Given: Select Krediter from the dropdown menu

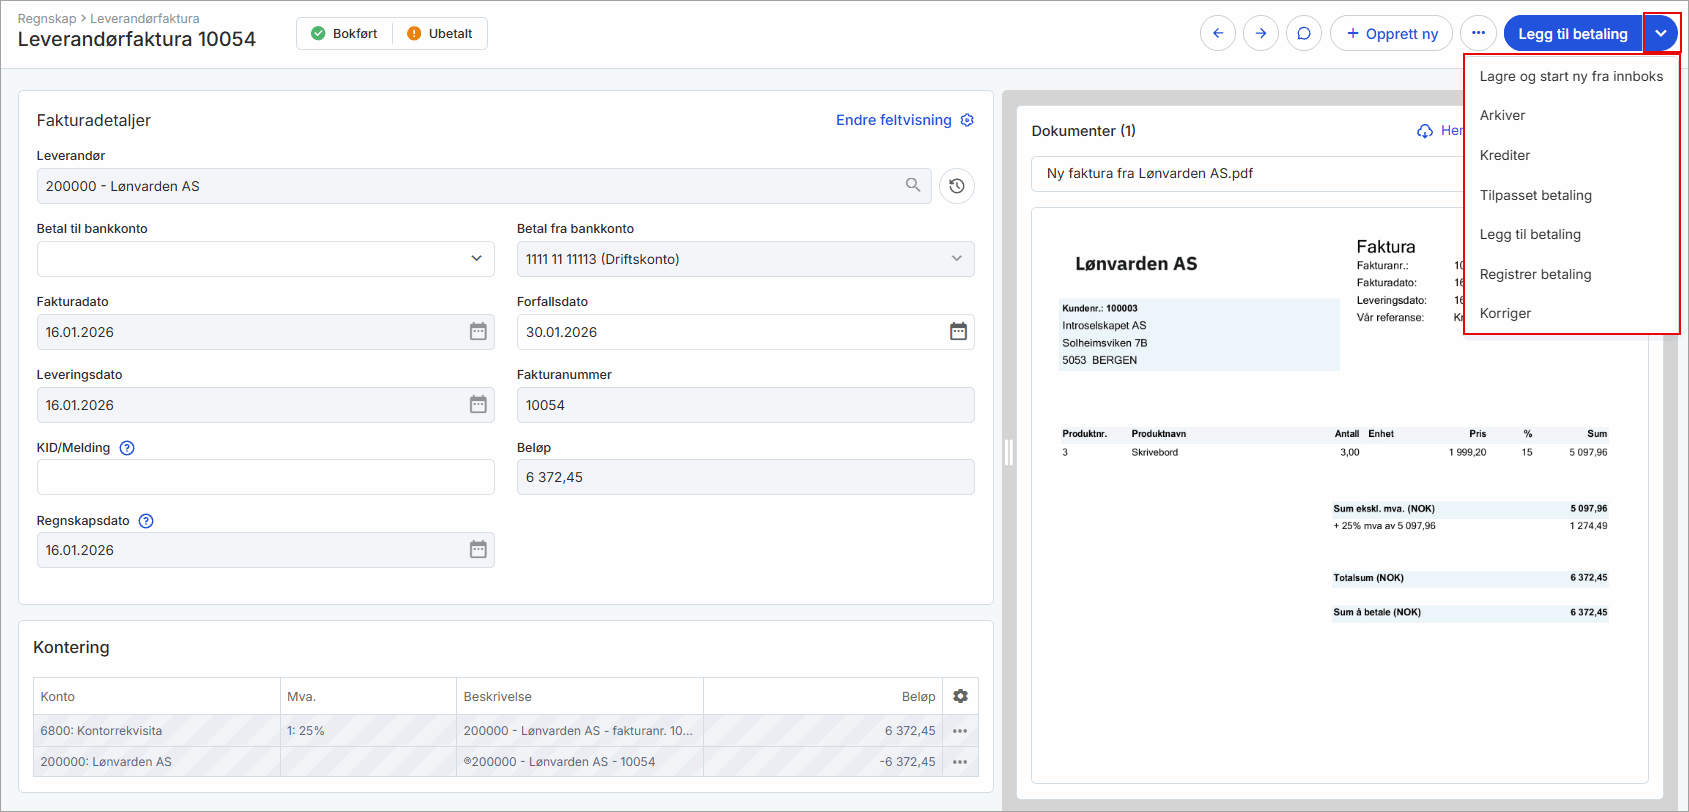Looking at the screenshot, I should coord(1504,155).
